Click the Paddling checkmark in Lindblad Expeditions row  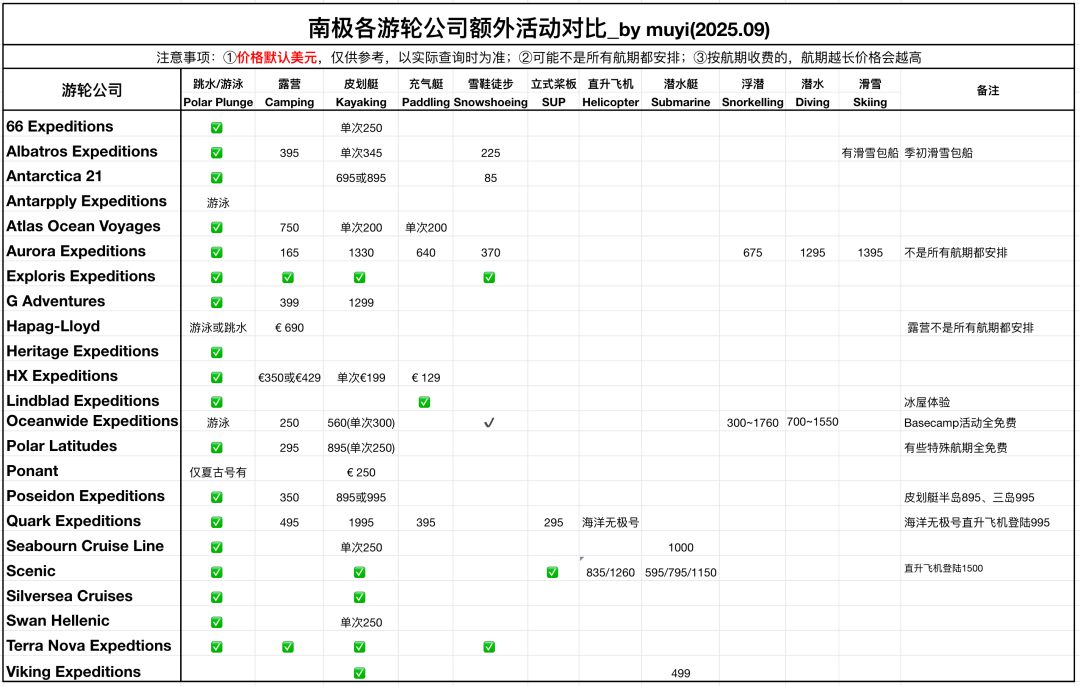click(x=424, y=402)
